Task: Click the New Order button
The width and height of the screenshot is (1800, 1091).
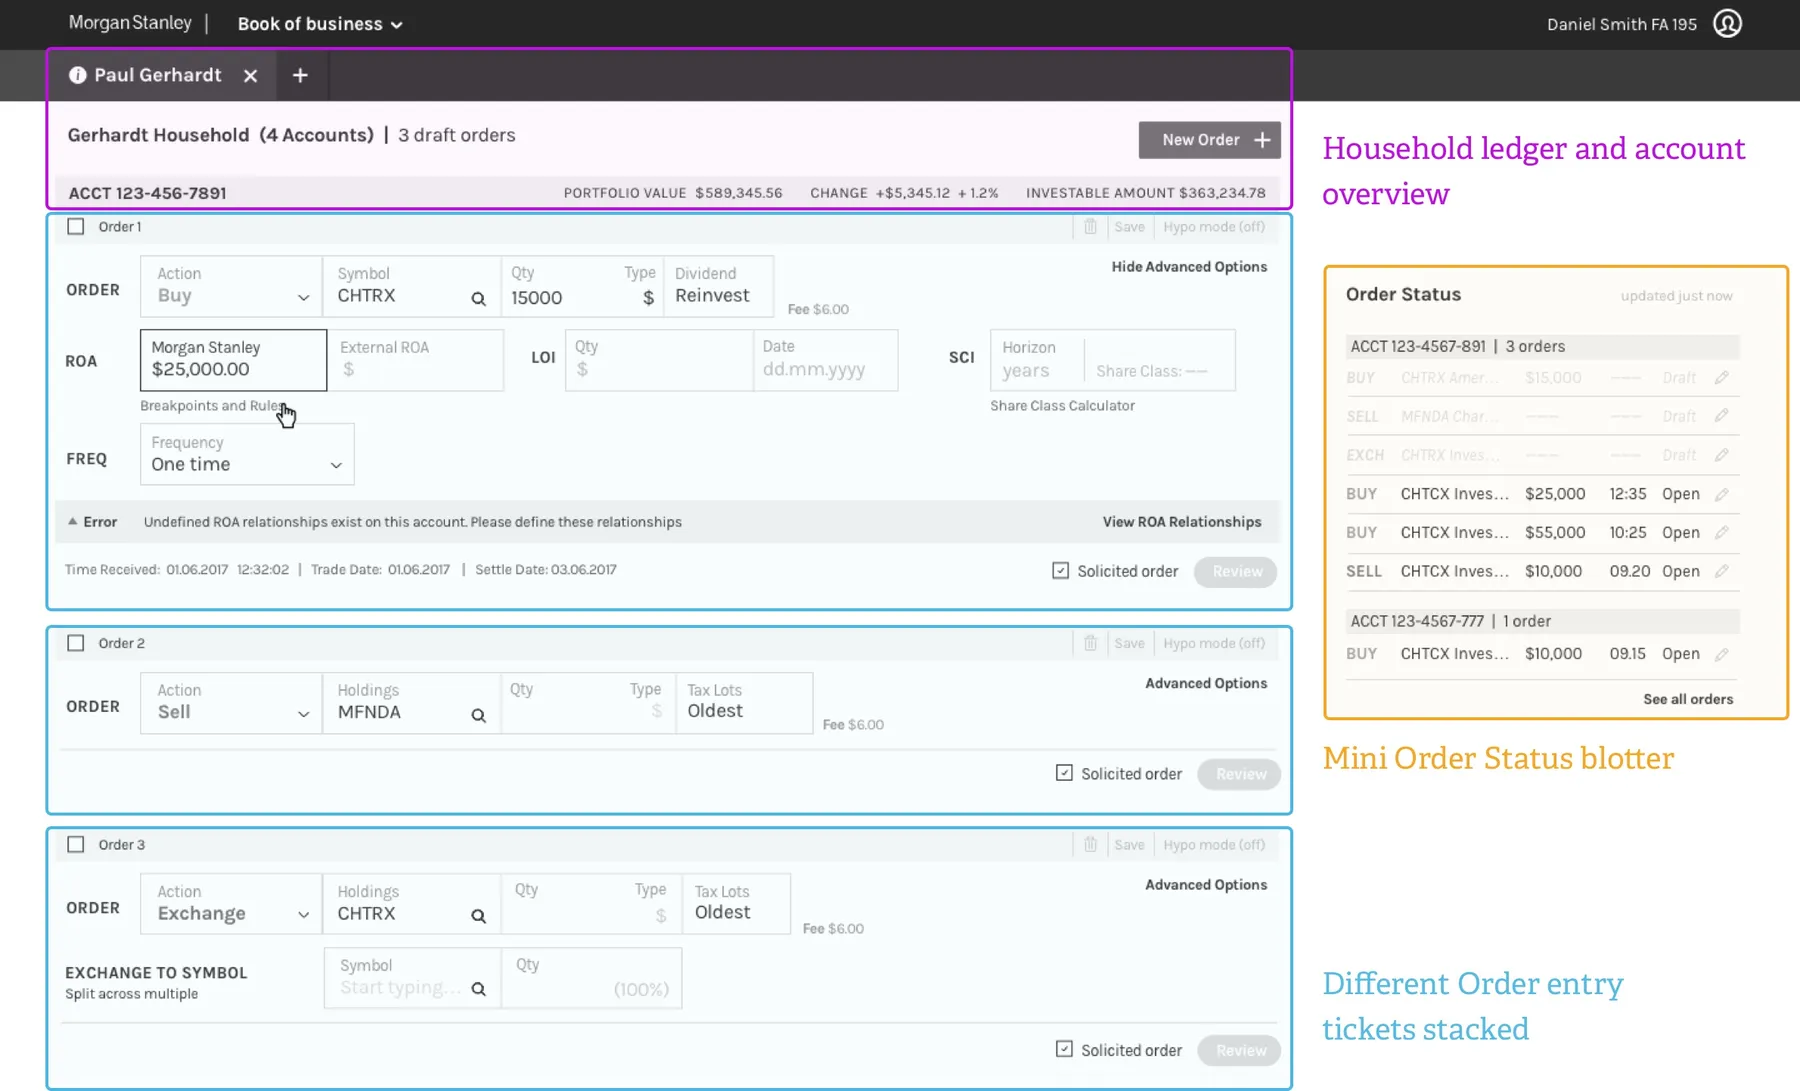Action: [1209, 140]
